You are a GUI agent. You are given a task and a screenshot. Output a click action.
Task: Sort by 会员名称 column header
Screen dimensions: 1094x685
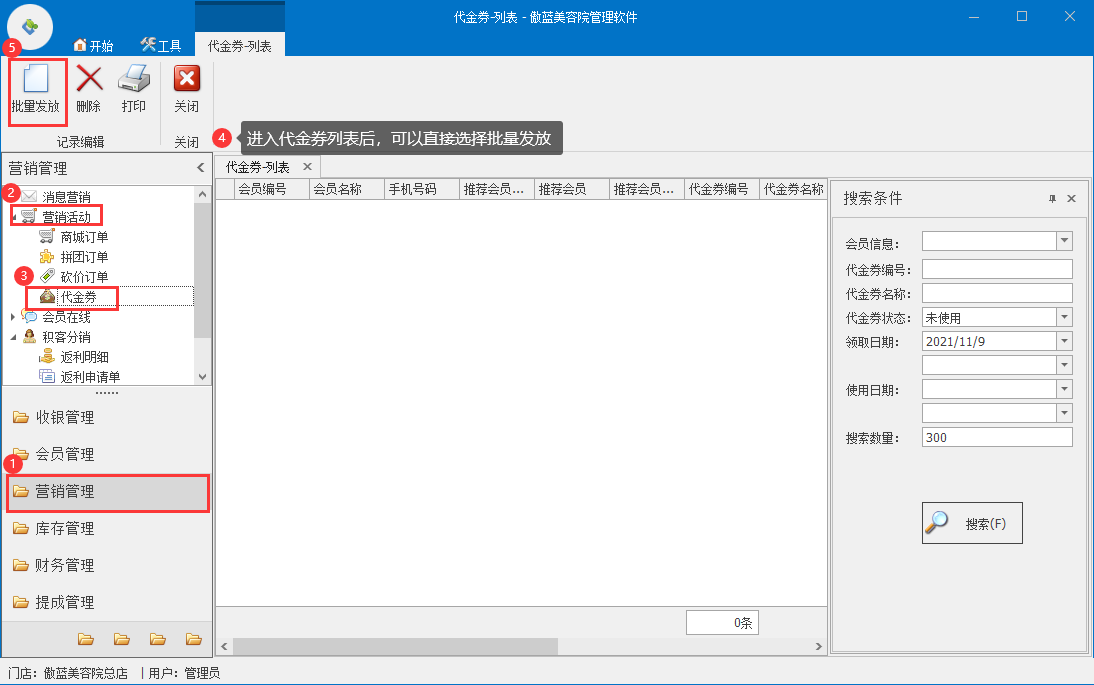[347, 189]
